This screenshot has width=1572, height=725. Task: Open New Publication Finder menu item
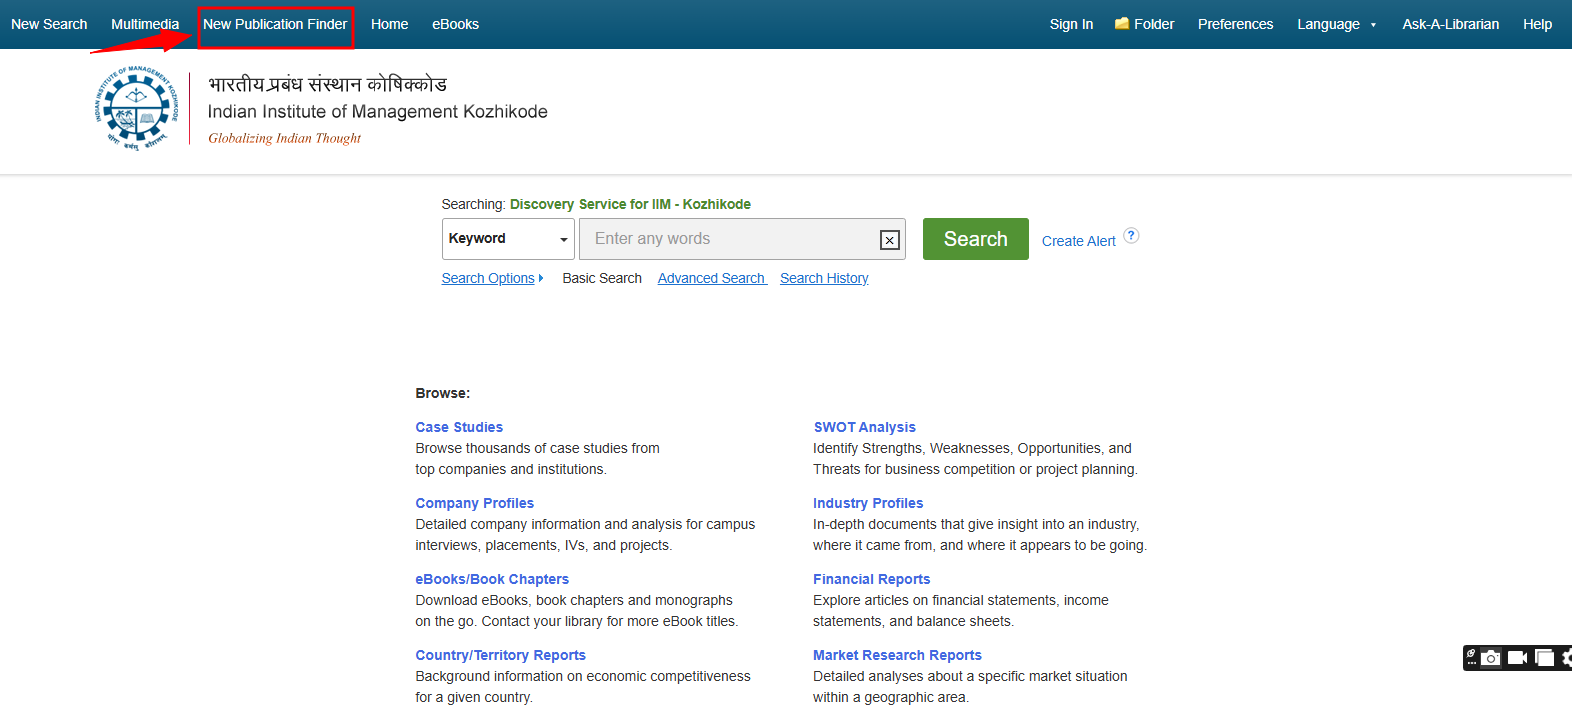tap(275, 24)
